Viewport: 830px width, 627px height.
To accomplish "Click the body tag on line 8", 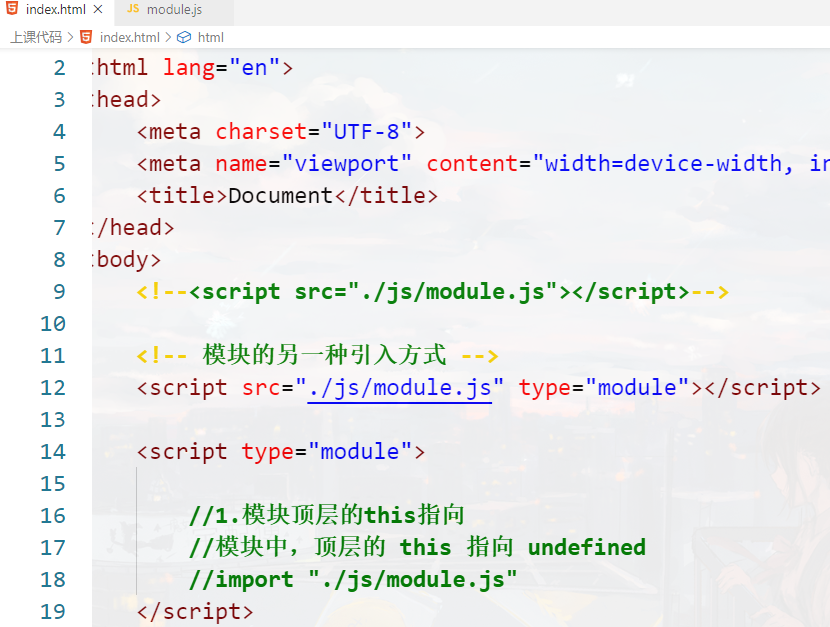I will tap(126, 260).
